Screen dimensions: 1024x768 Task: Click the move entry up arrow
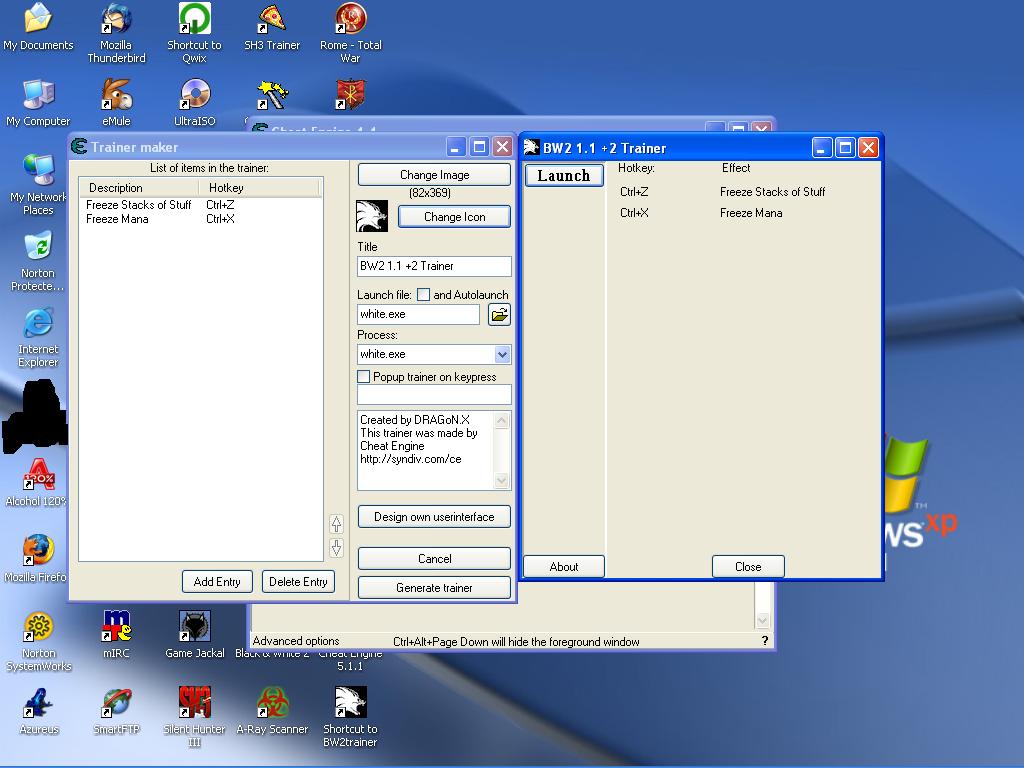tap(336, 523)
